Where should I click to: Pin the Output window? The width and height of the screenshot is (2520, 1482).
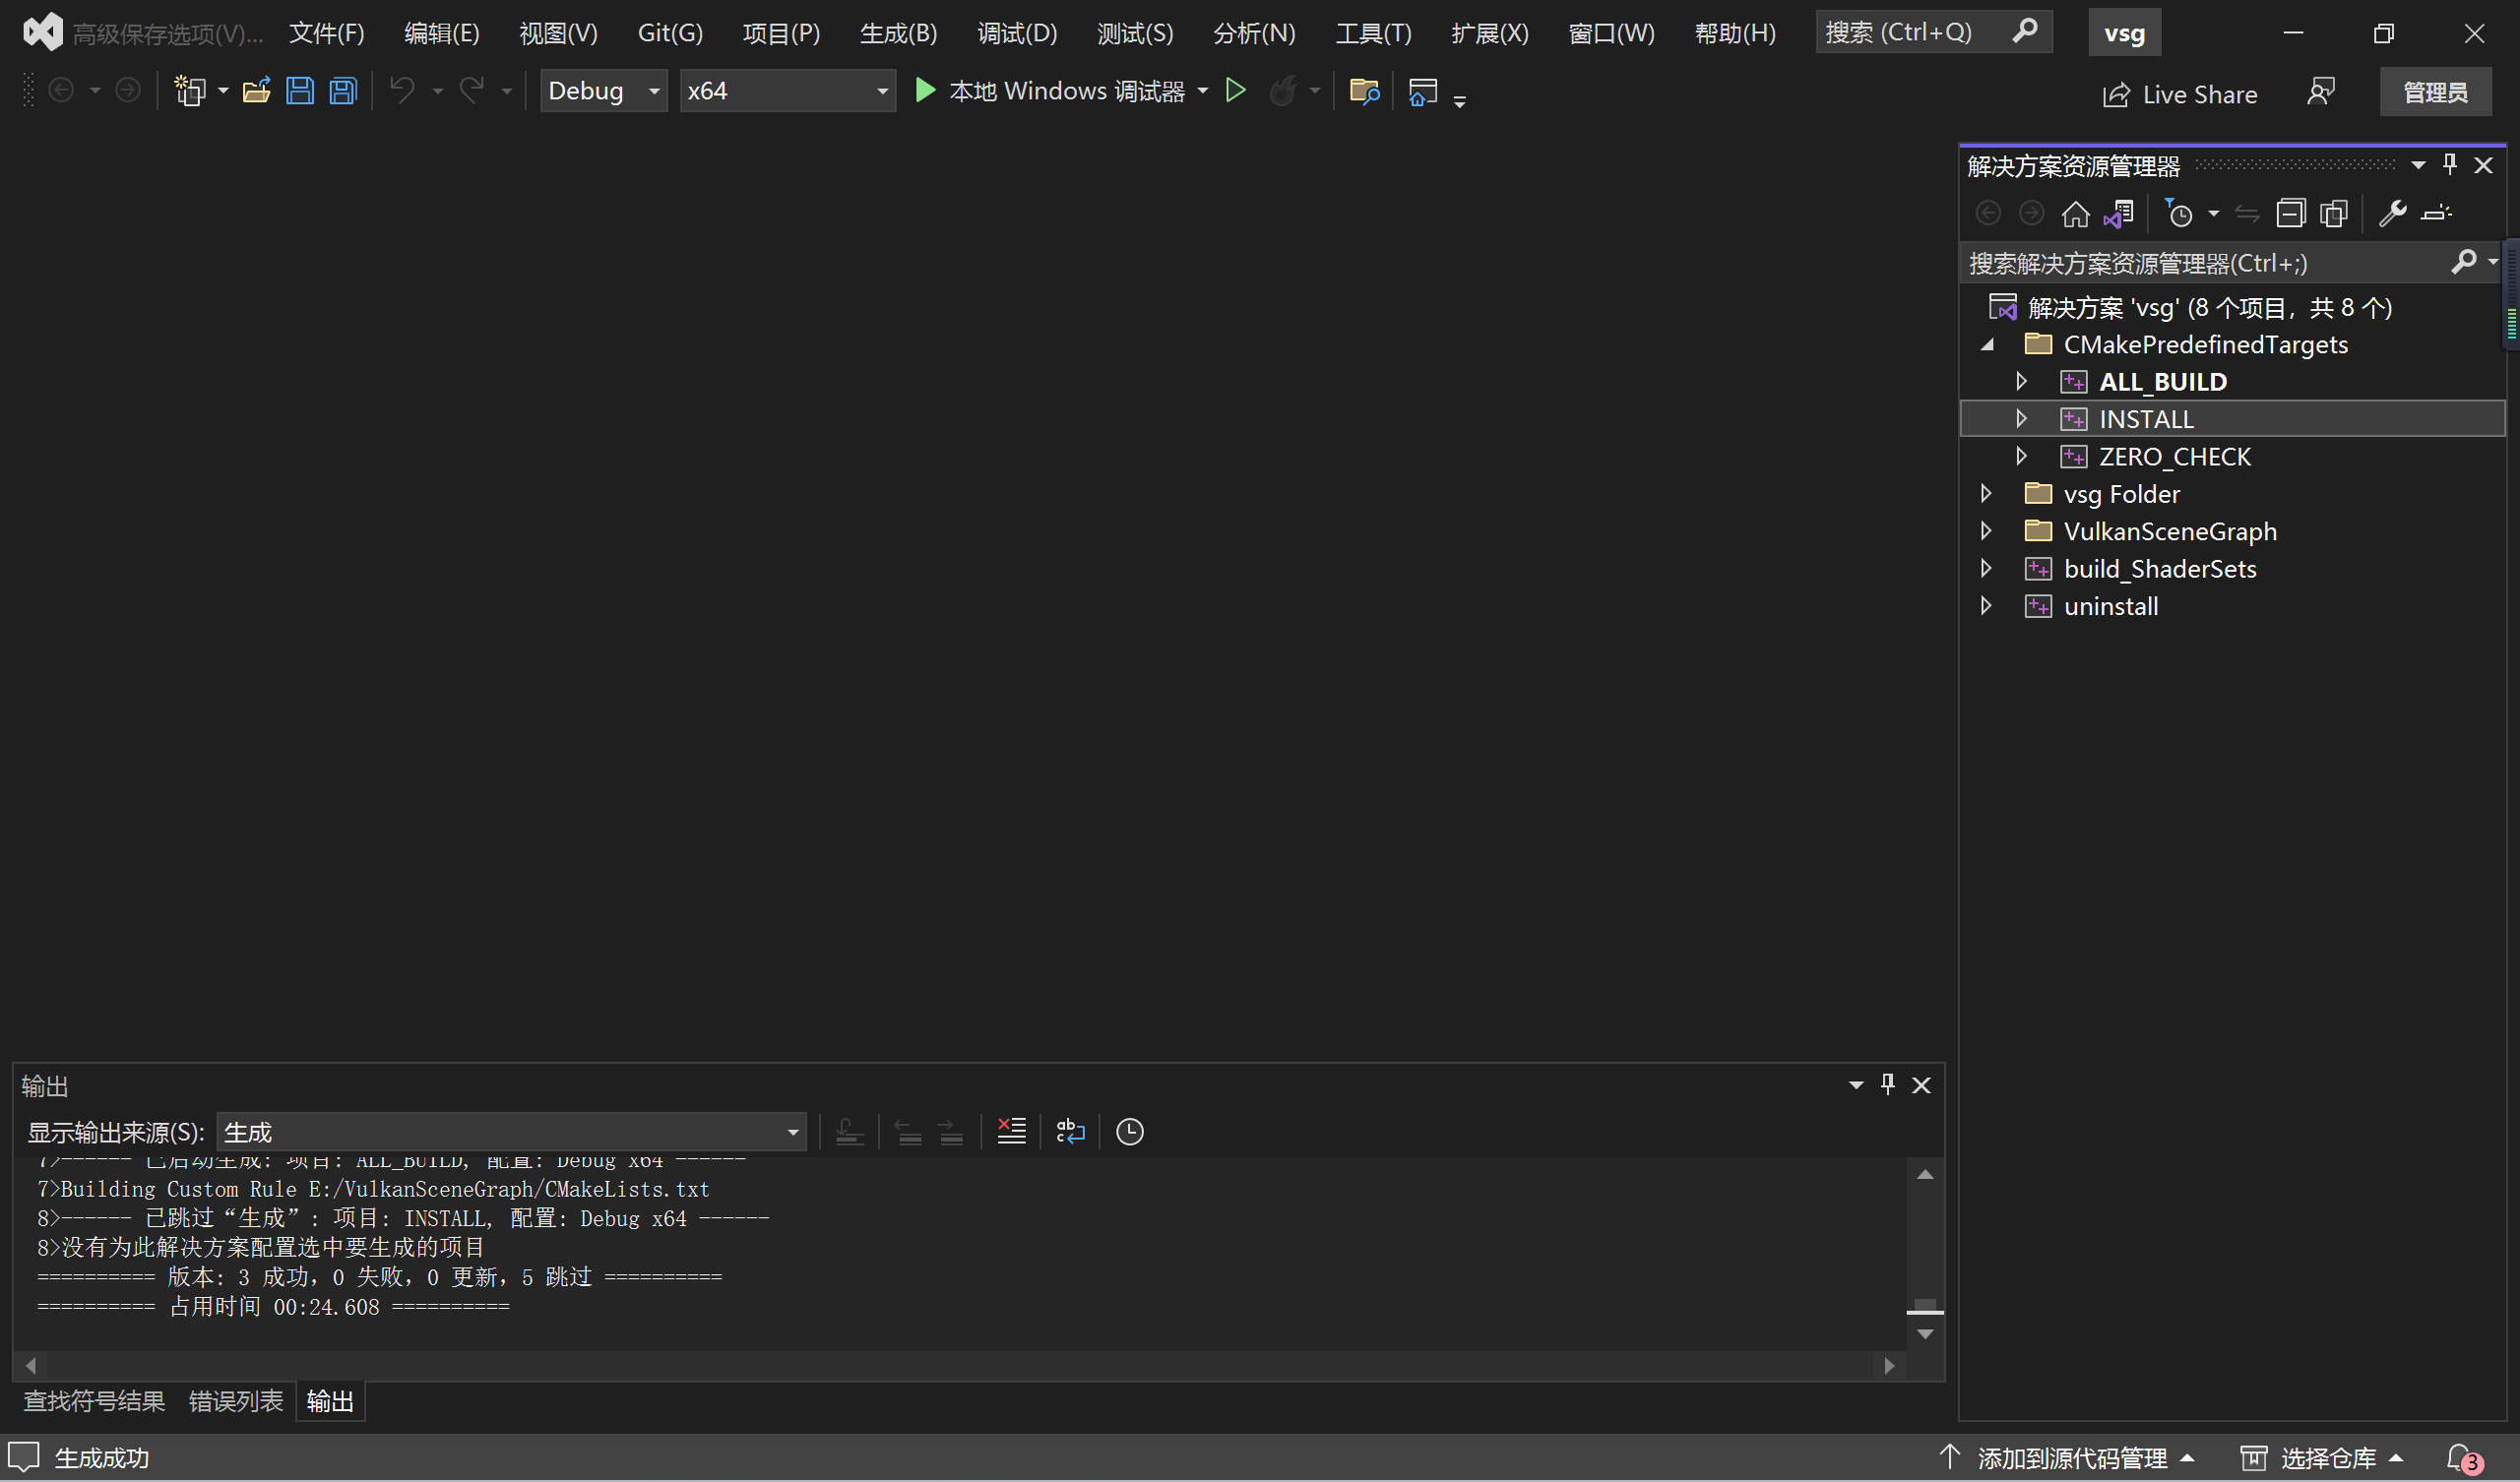pos(1888,1084)
